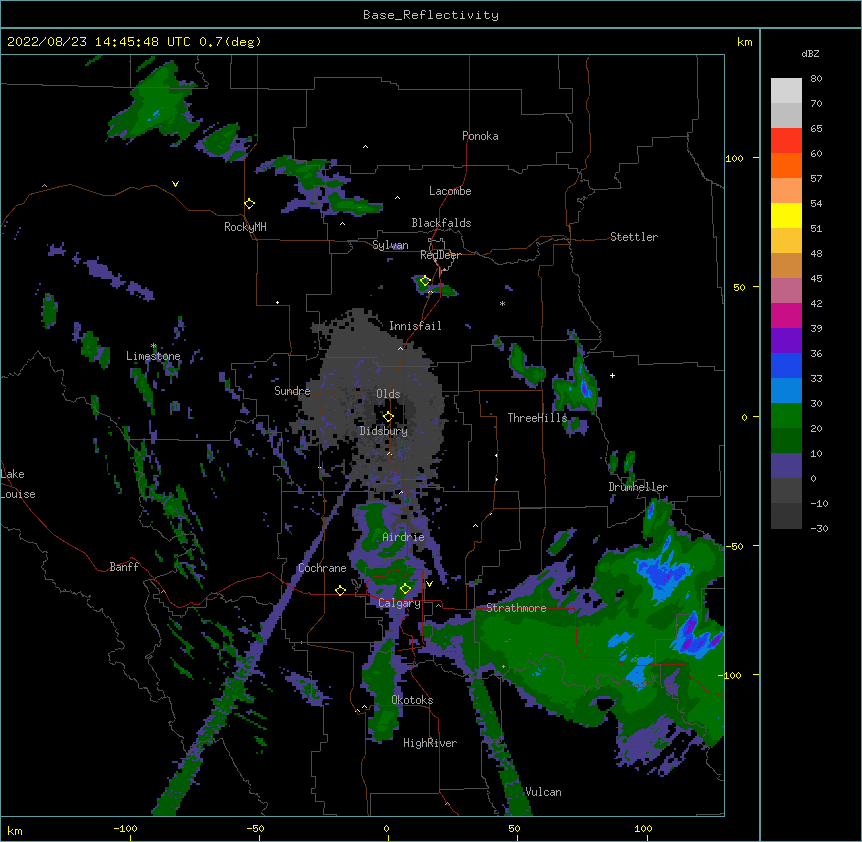
Task: Click the Blackfalds town label
Action: pyautogui.click(x=441, y=223)
